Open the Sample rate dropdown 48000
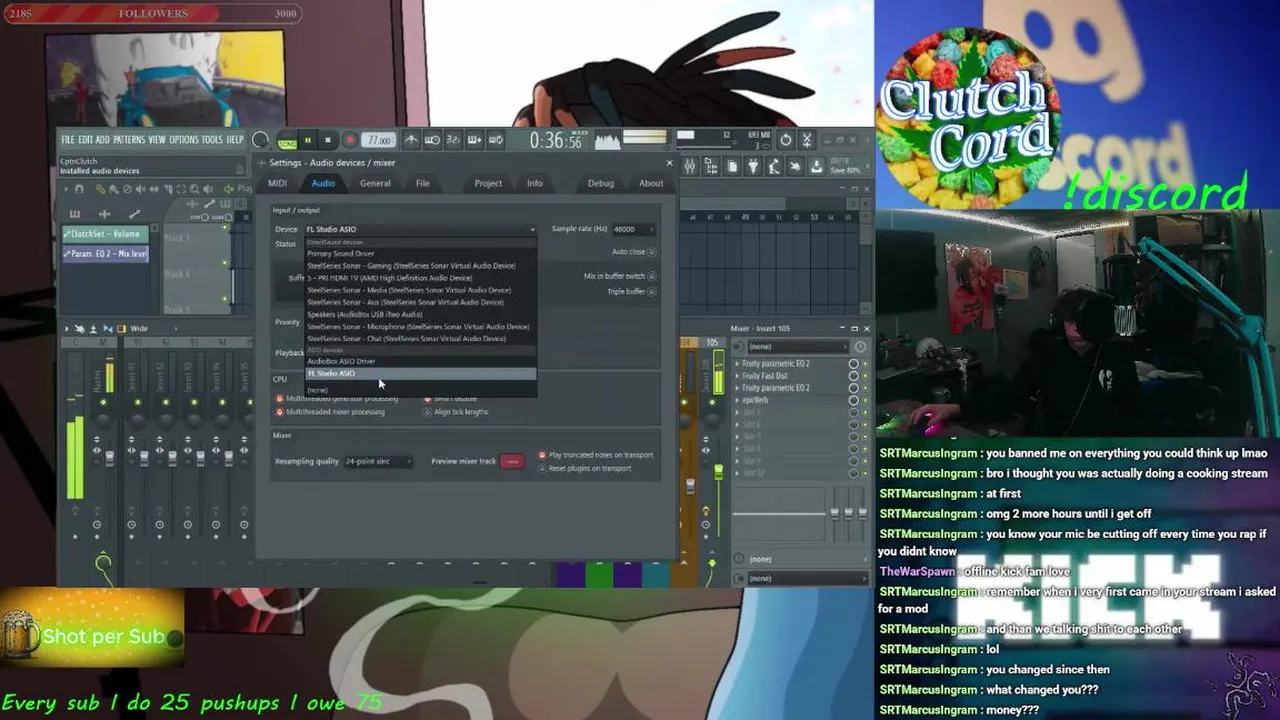1280x720 pixels. tap(635, 229)
